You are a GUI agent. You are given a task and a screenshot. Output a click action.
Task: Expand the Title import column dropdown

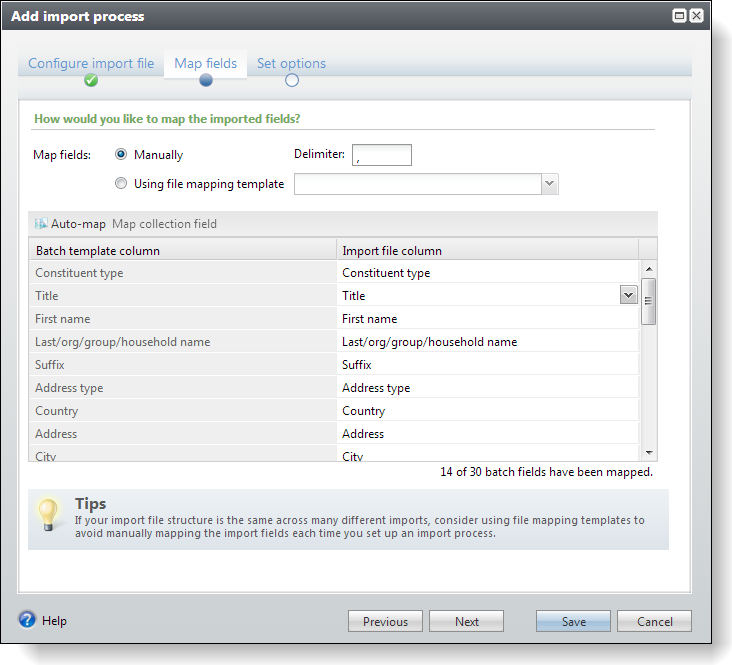(x=628, y=295)
